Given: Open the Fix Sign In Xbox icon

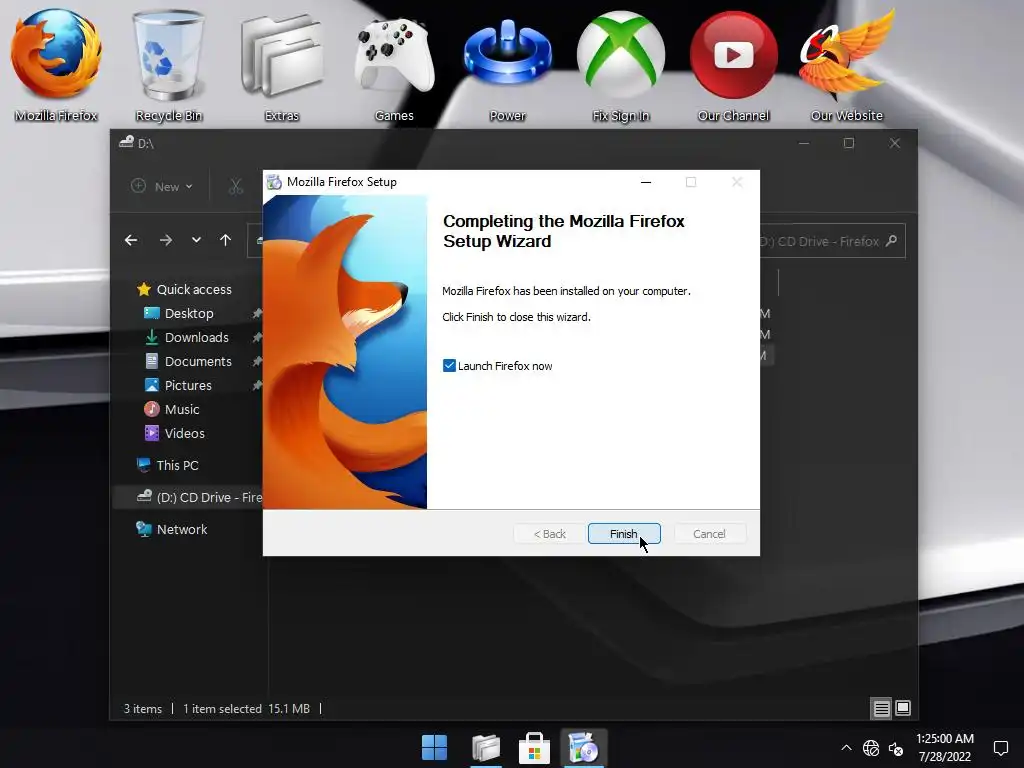Looking at the screenshot, I should click(x=620, y=65).
